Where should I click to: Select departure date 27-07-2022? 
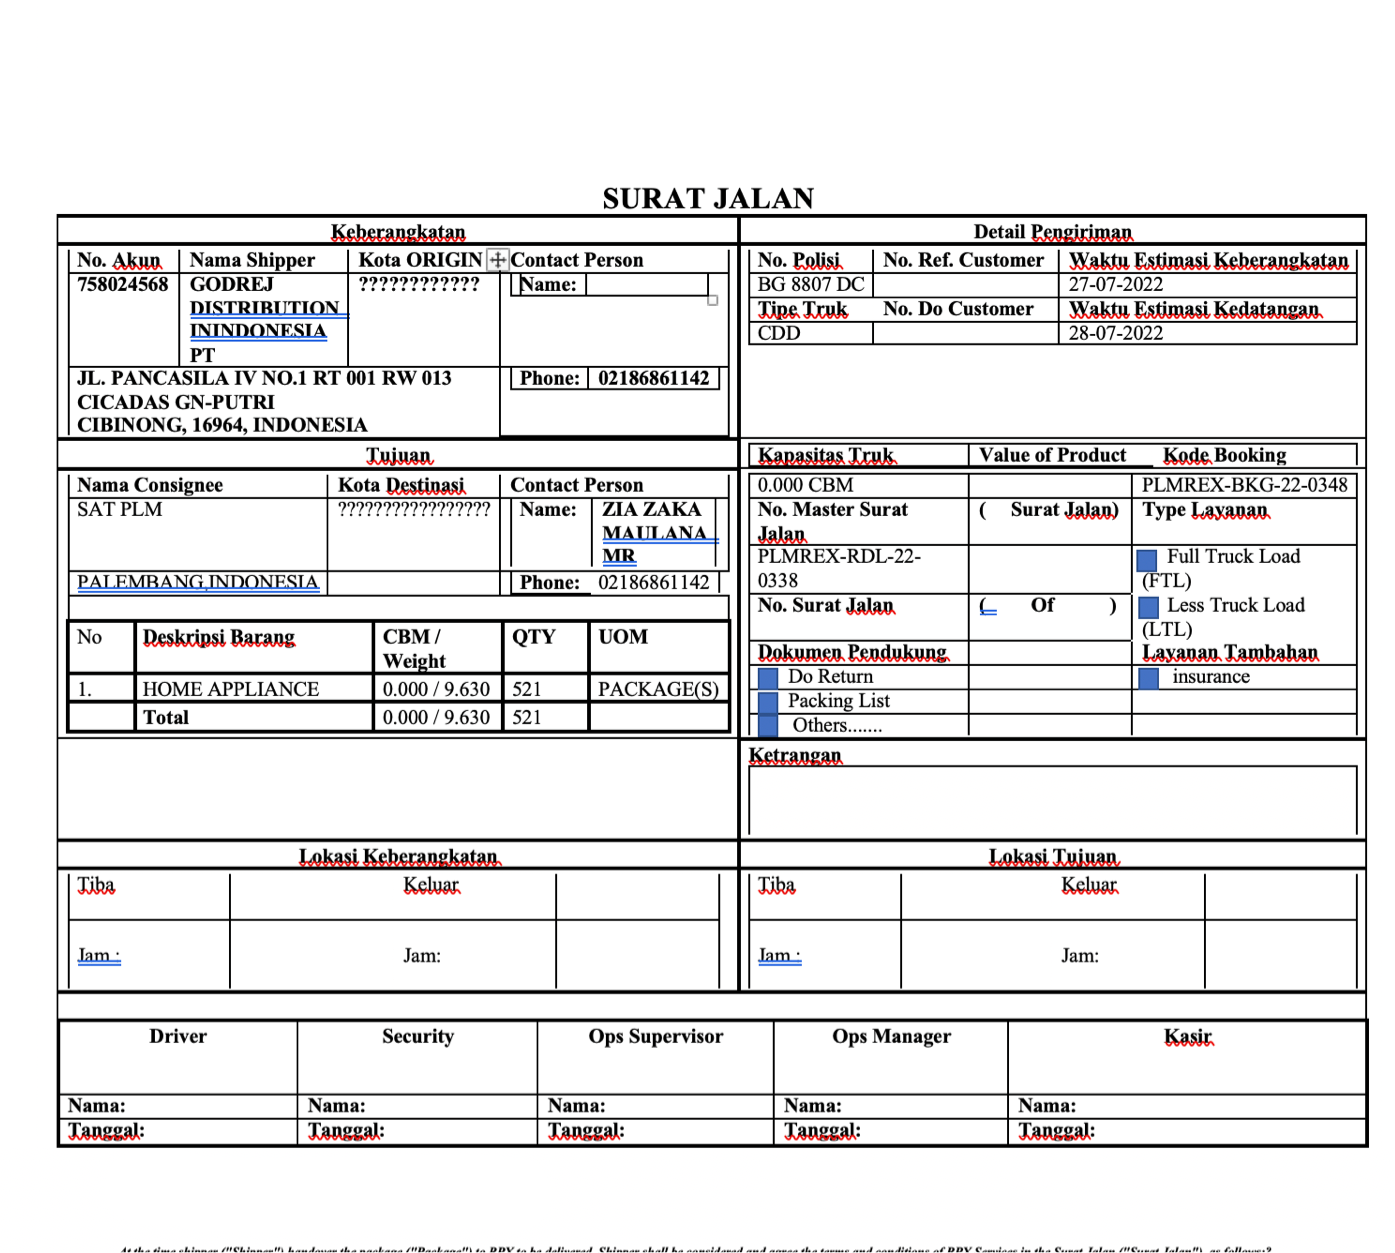click(1116, 284)
